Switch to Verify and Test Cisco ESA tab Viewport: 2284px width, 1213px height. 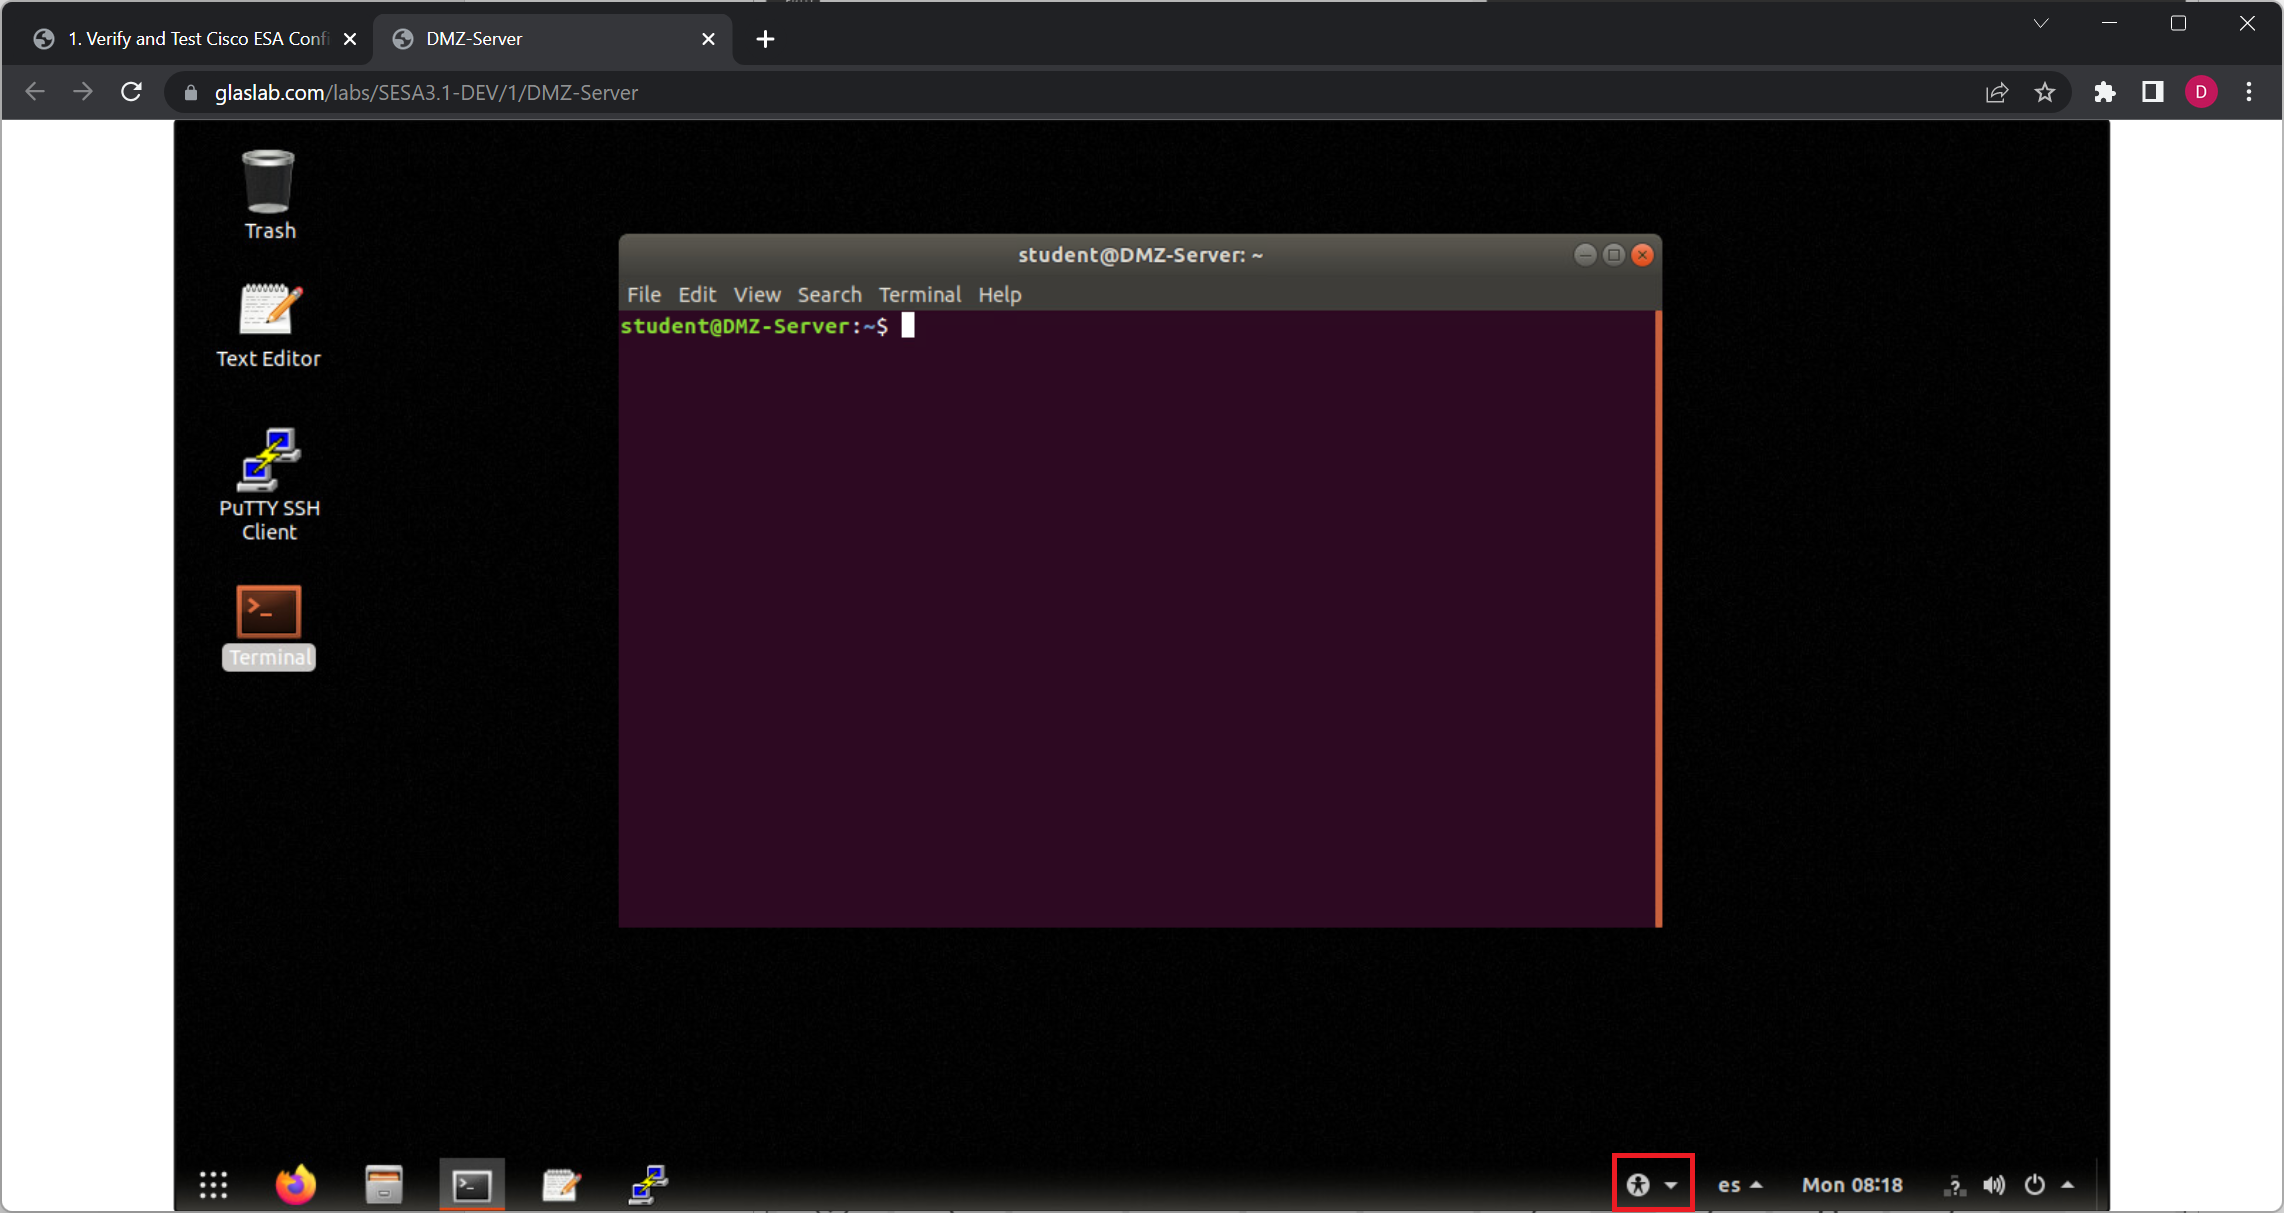point(195,39)
